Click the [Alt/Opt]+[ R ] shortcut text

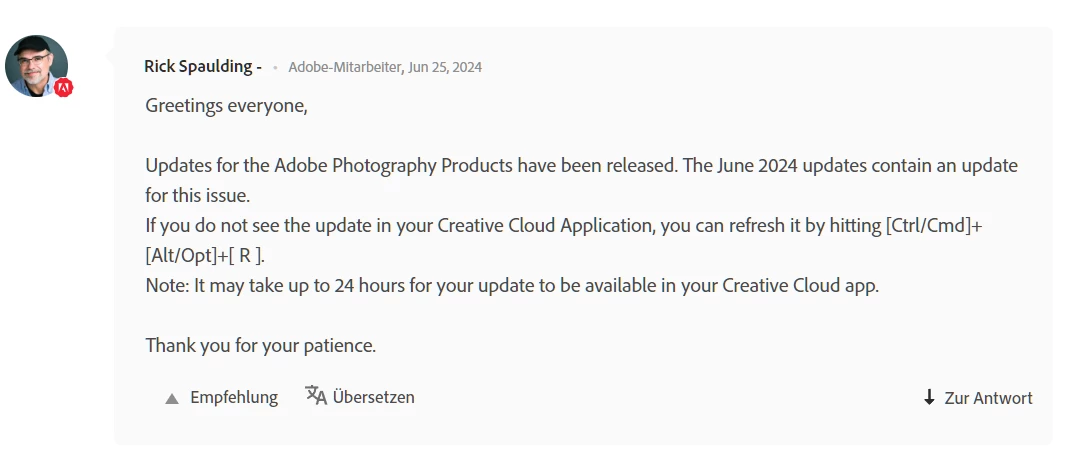205,255
